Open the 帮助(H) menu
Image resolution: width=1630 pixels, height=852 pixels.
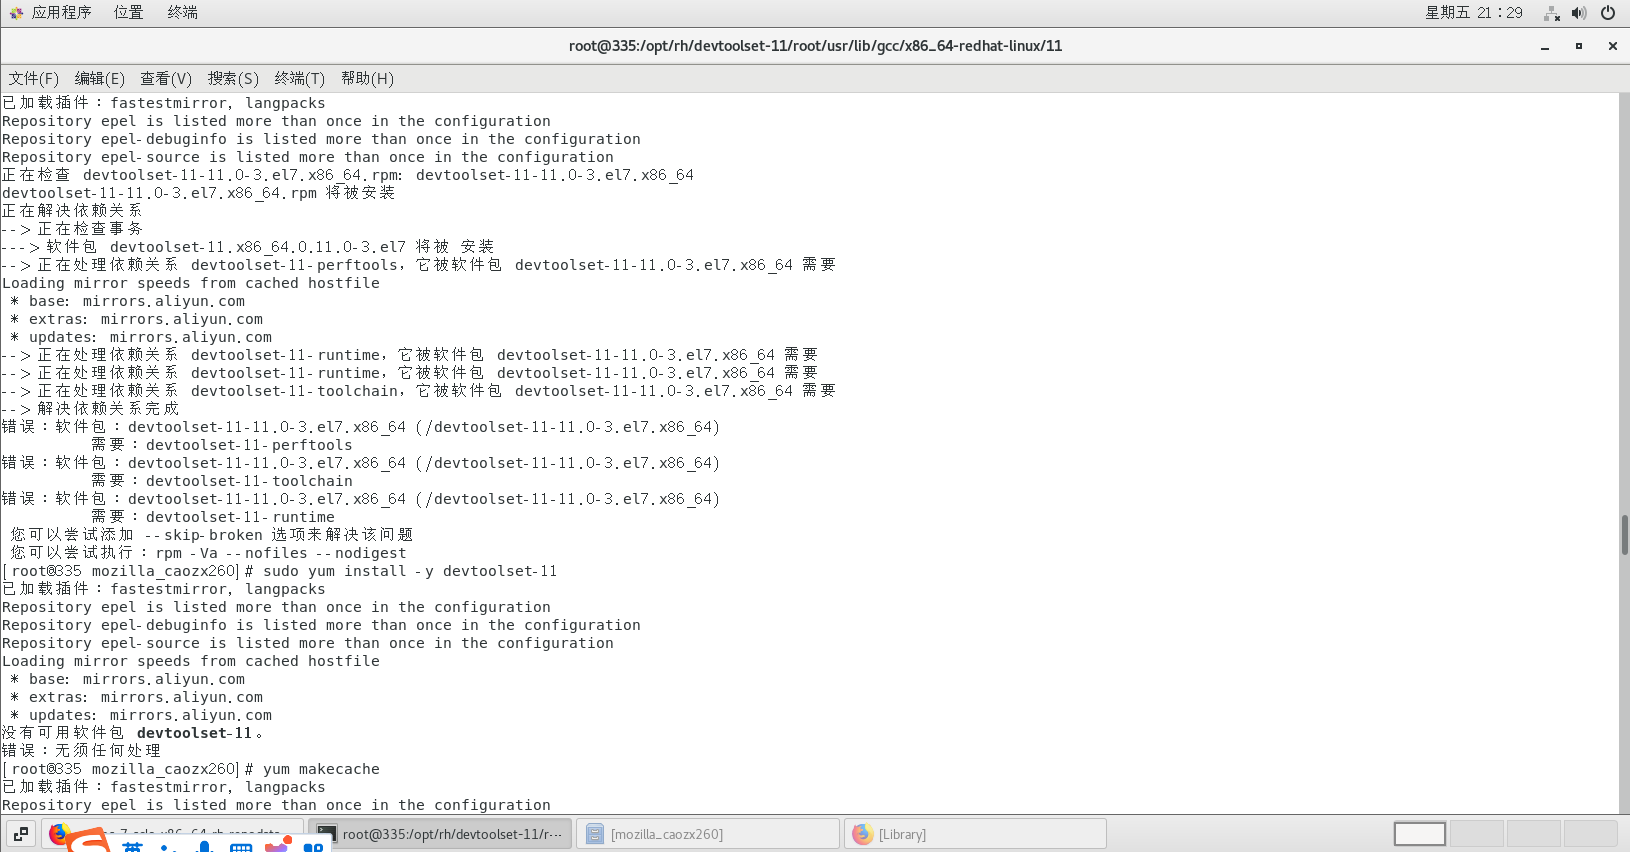(367, 79)
